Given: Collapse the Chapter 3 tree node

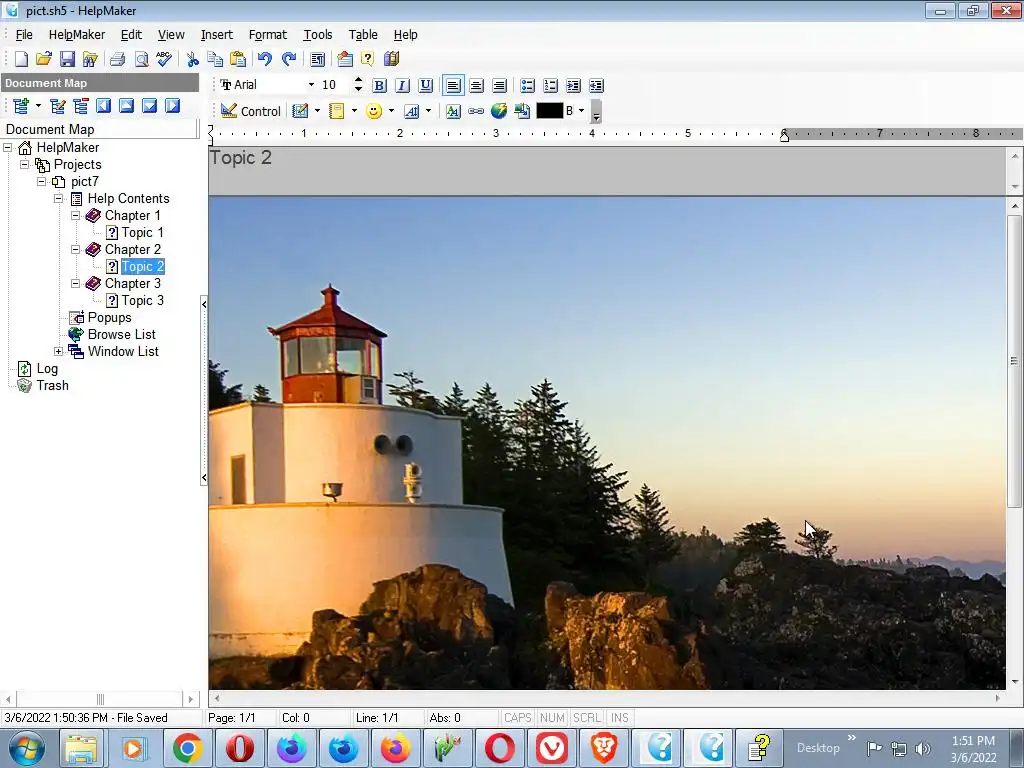Looking at the screenshot, I should [x=75, y=283].
